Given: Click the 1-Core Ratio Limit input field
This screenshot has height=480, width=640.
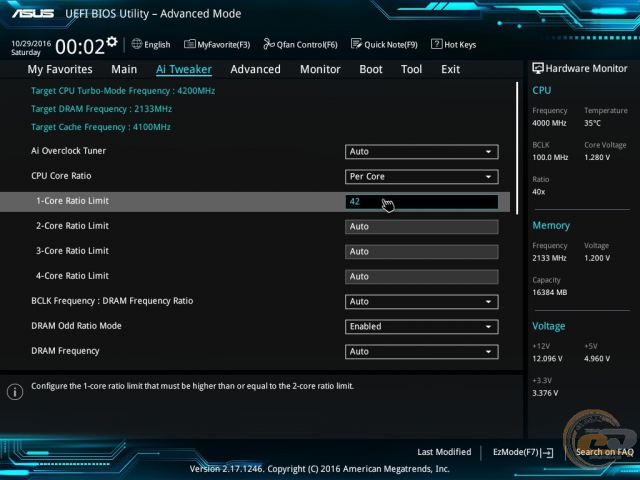Looking at the screenshot, I should [422, 202].
